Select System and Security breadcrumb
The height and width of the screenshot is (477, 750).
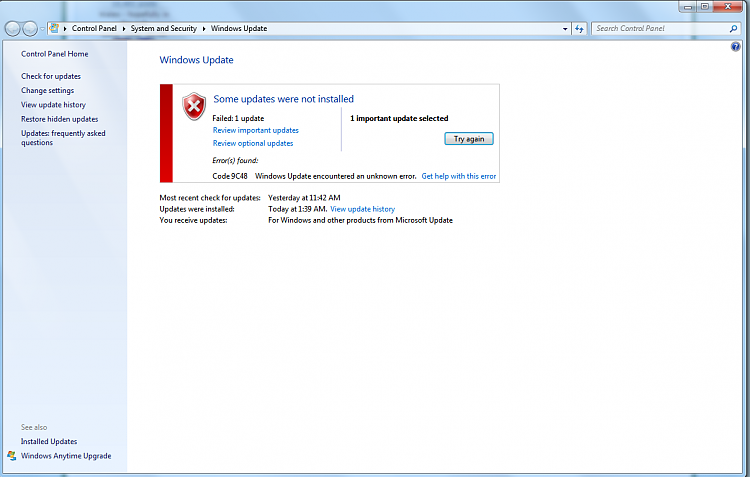(x=164, y=28)
